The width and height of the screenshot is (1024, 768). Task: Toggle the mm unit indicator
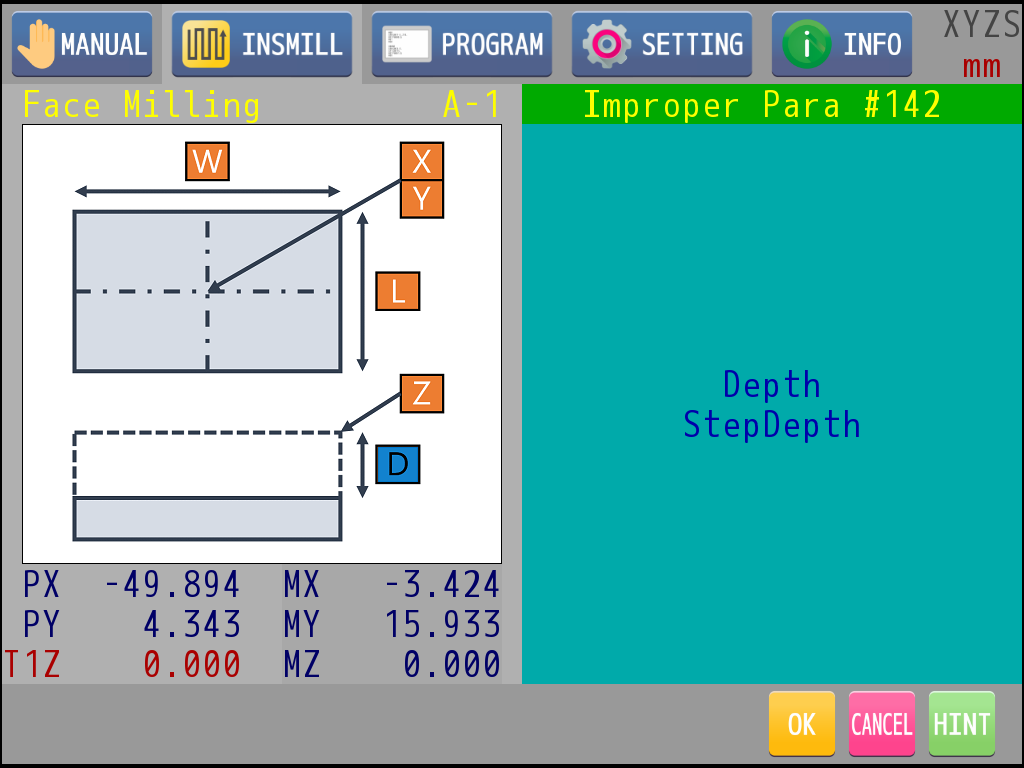point(981,68)
